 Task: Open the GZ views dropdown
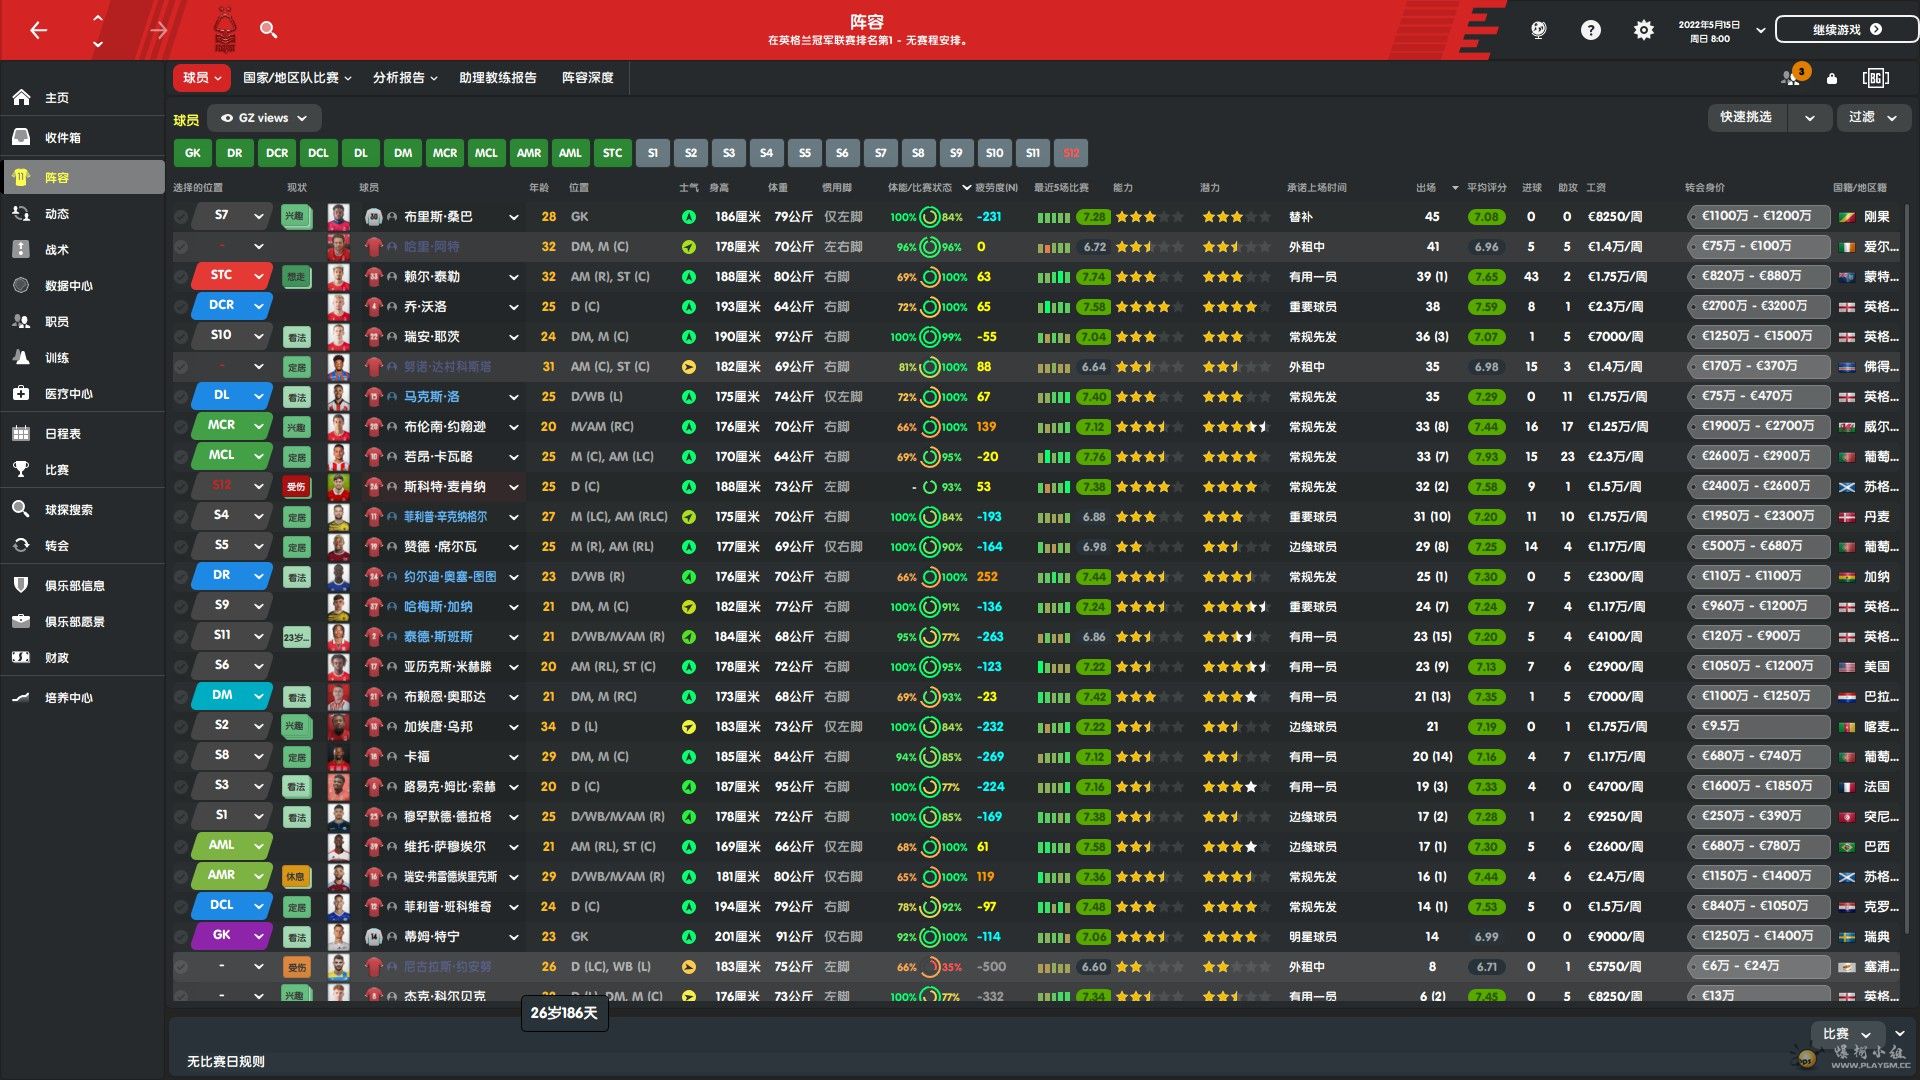(x=265, y=118)
